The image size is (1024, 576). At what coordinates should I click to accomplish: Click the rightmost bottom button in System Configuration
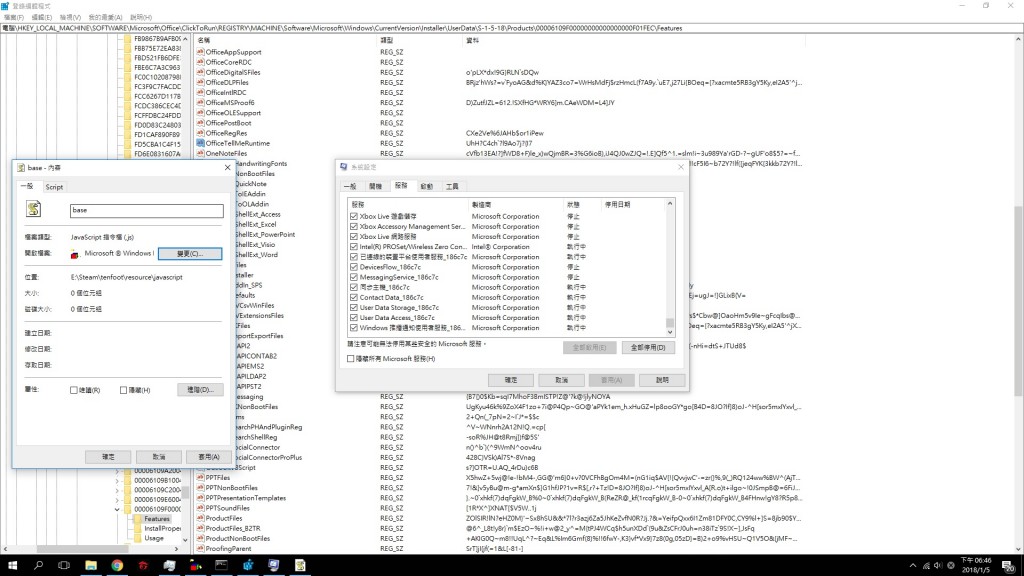pos(662,380)
